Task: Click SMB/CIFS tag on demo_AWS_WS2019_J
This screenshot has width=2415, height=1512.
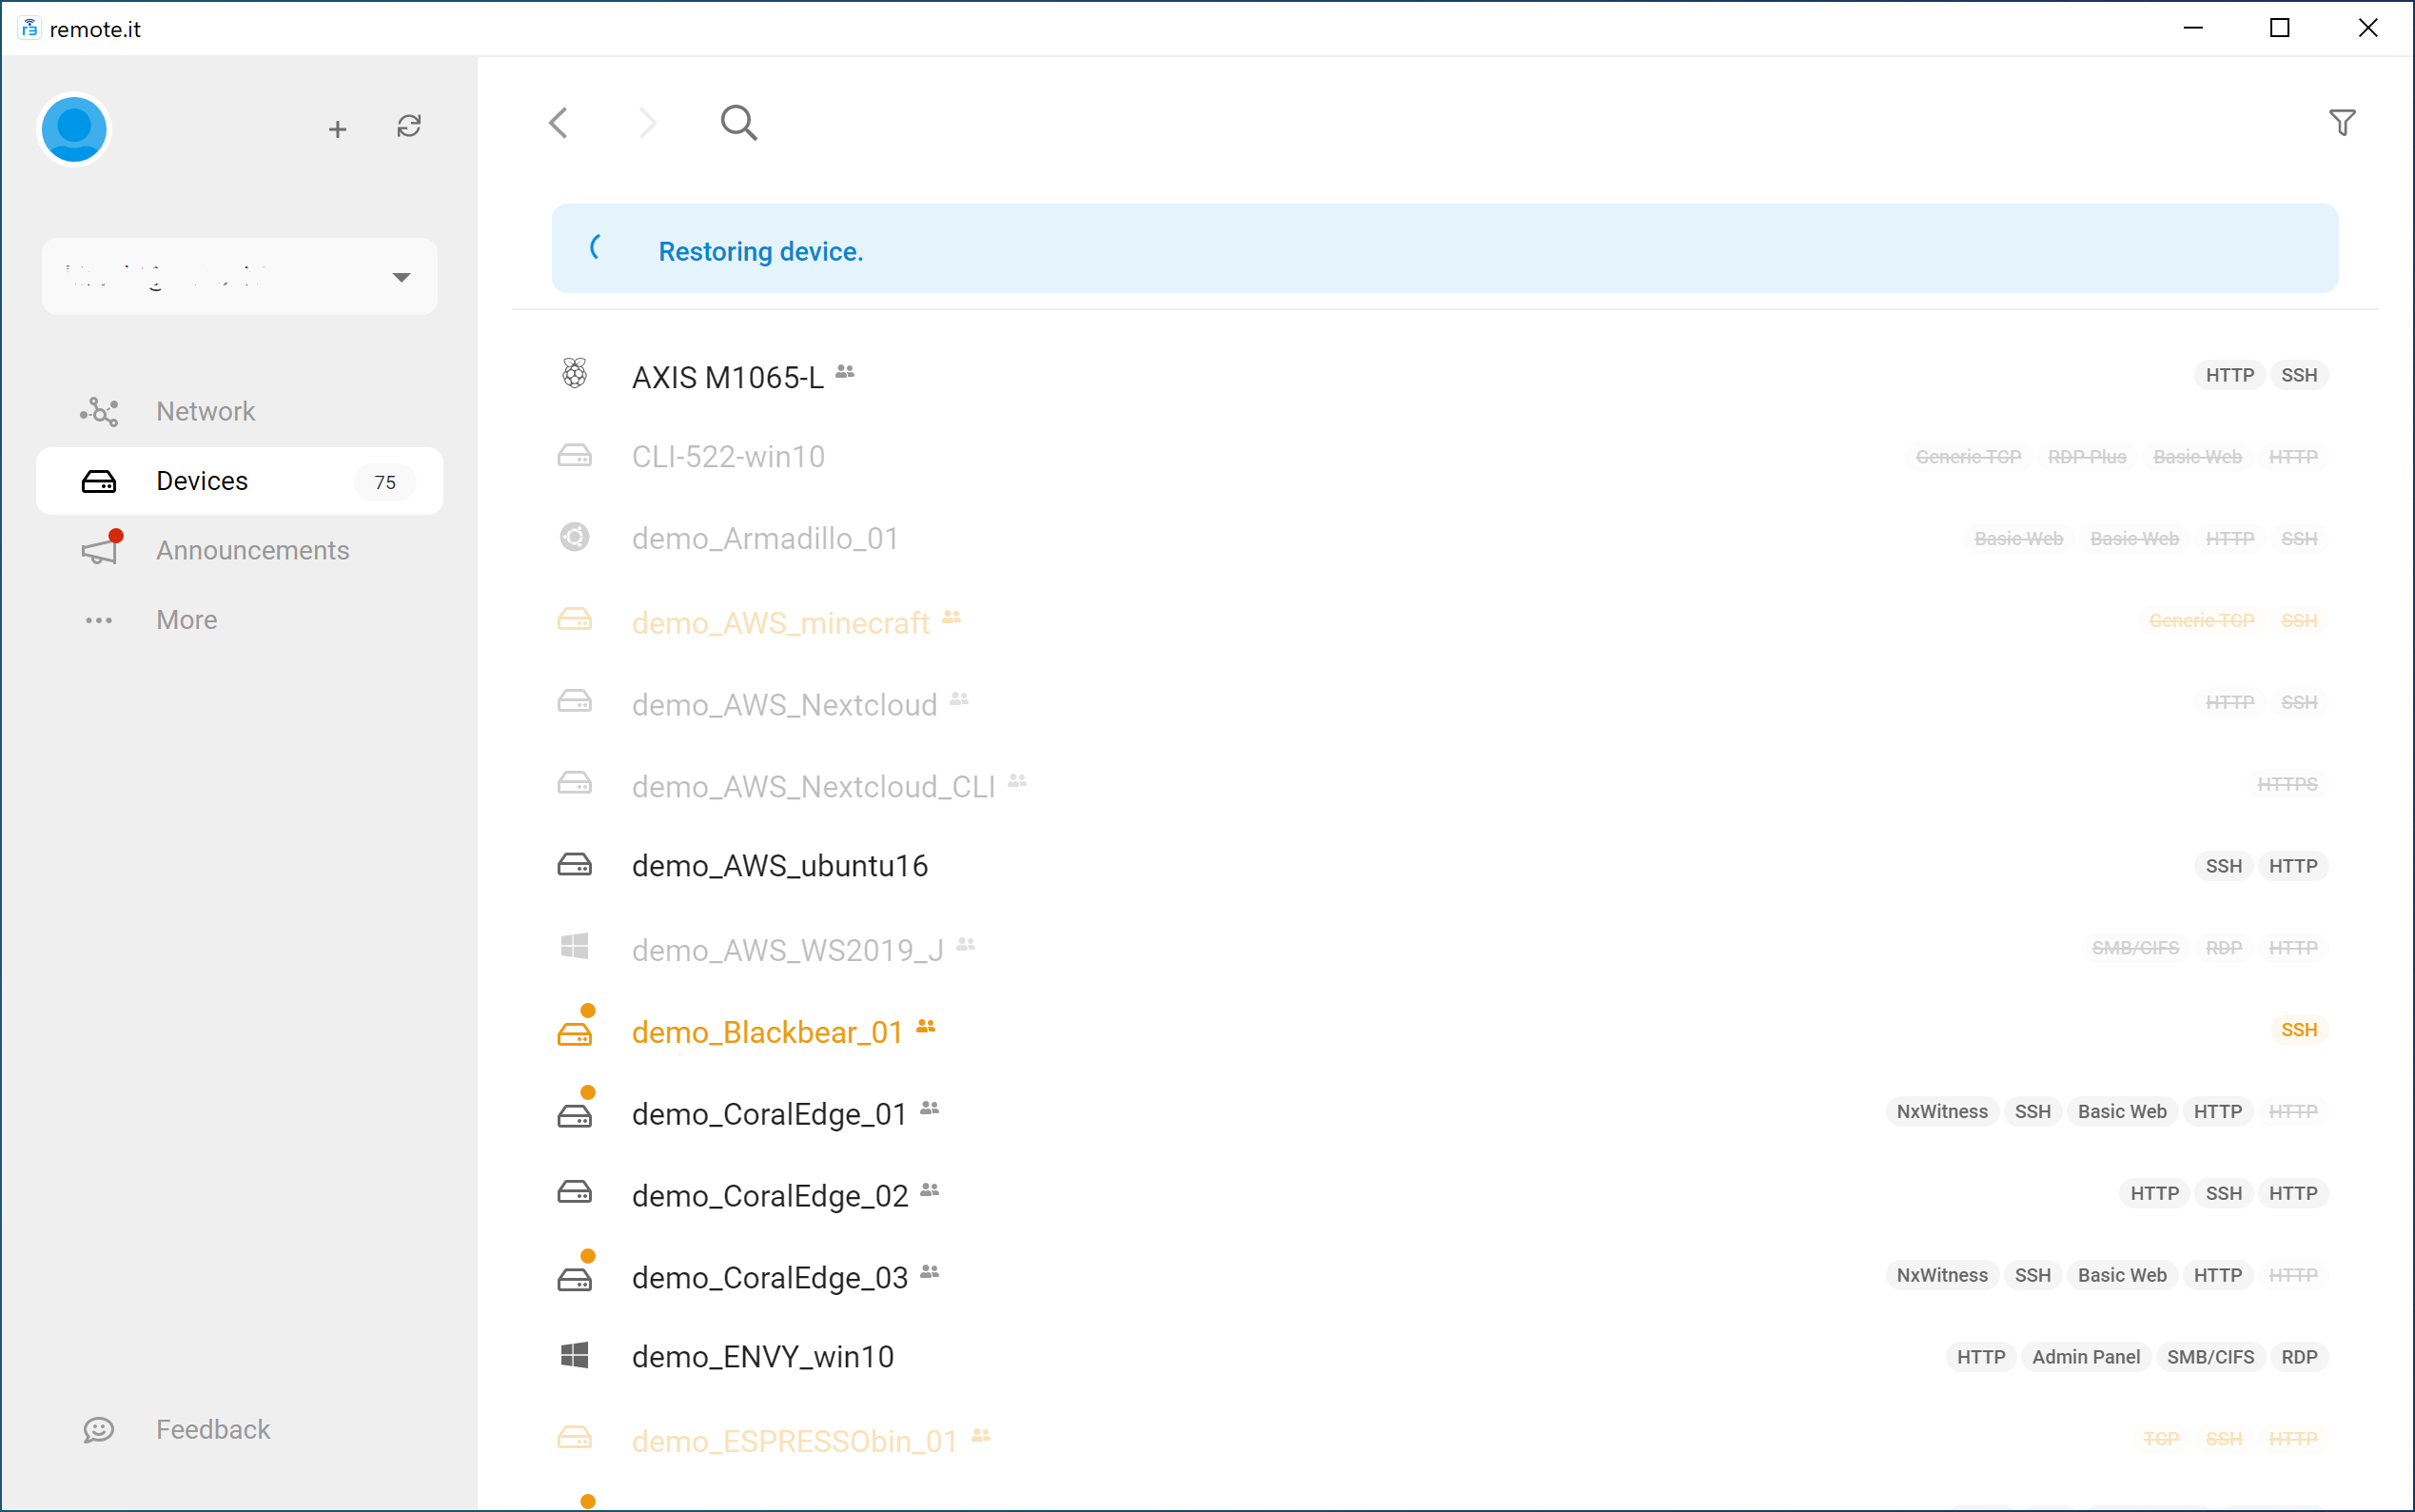Action: 2135,948
